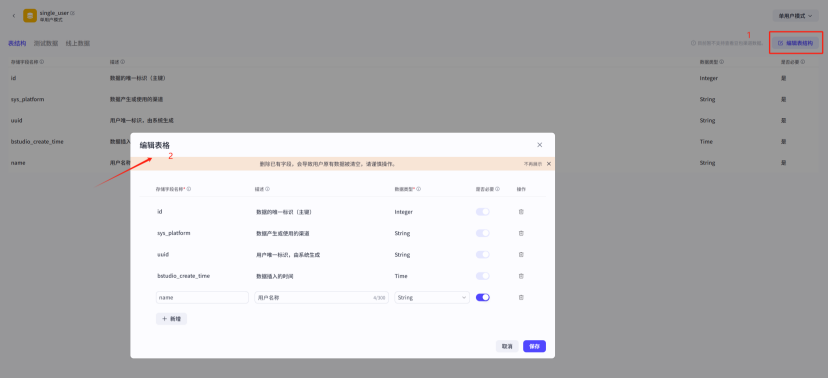Toggle the required switch for uuid

coord(483,254)
